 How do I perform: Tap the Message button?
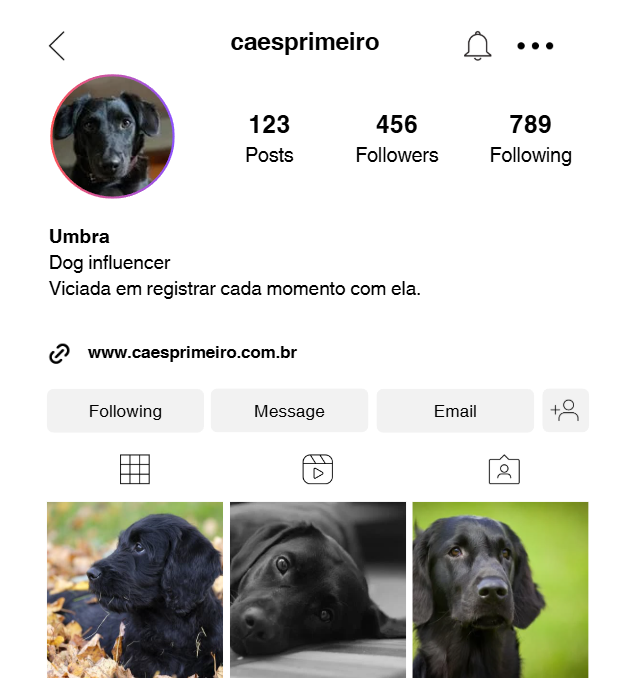point(289,411)
